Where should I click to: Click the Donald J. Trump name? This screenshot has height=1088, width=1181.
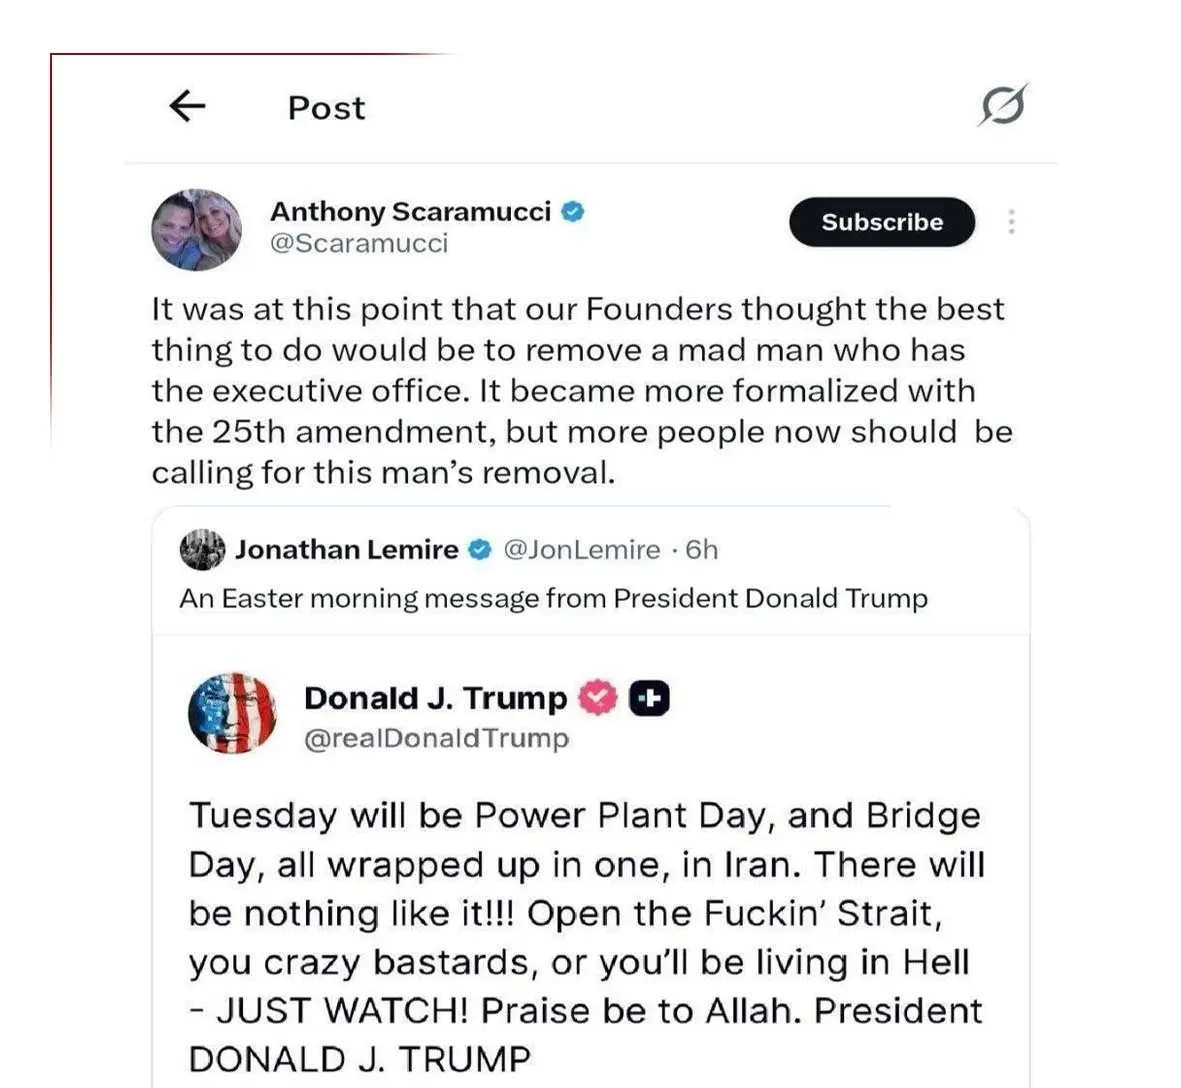point(435,697)
